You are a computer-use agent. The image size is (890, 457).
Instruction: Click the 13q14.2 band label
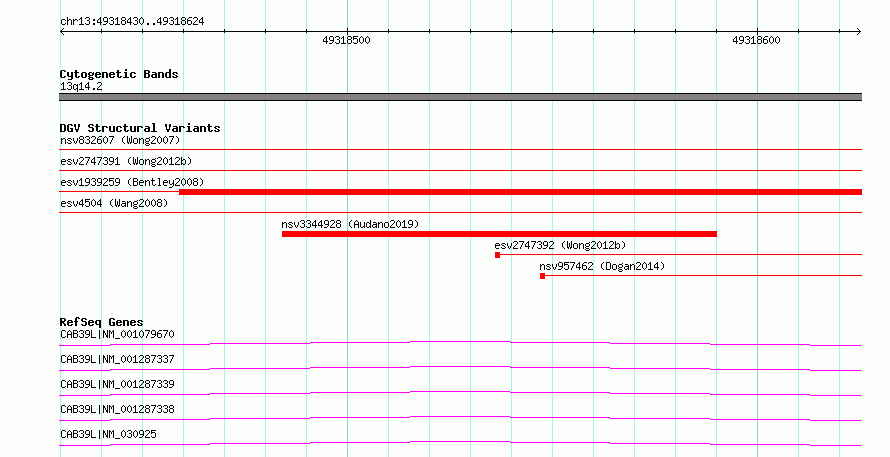click(x=81, y=86)
